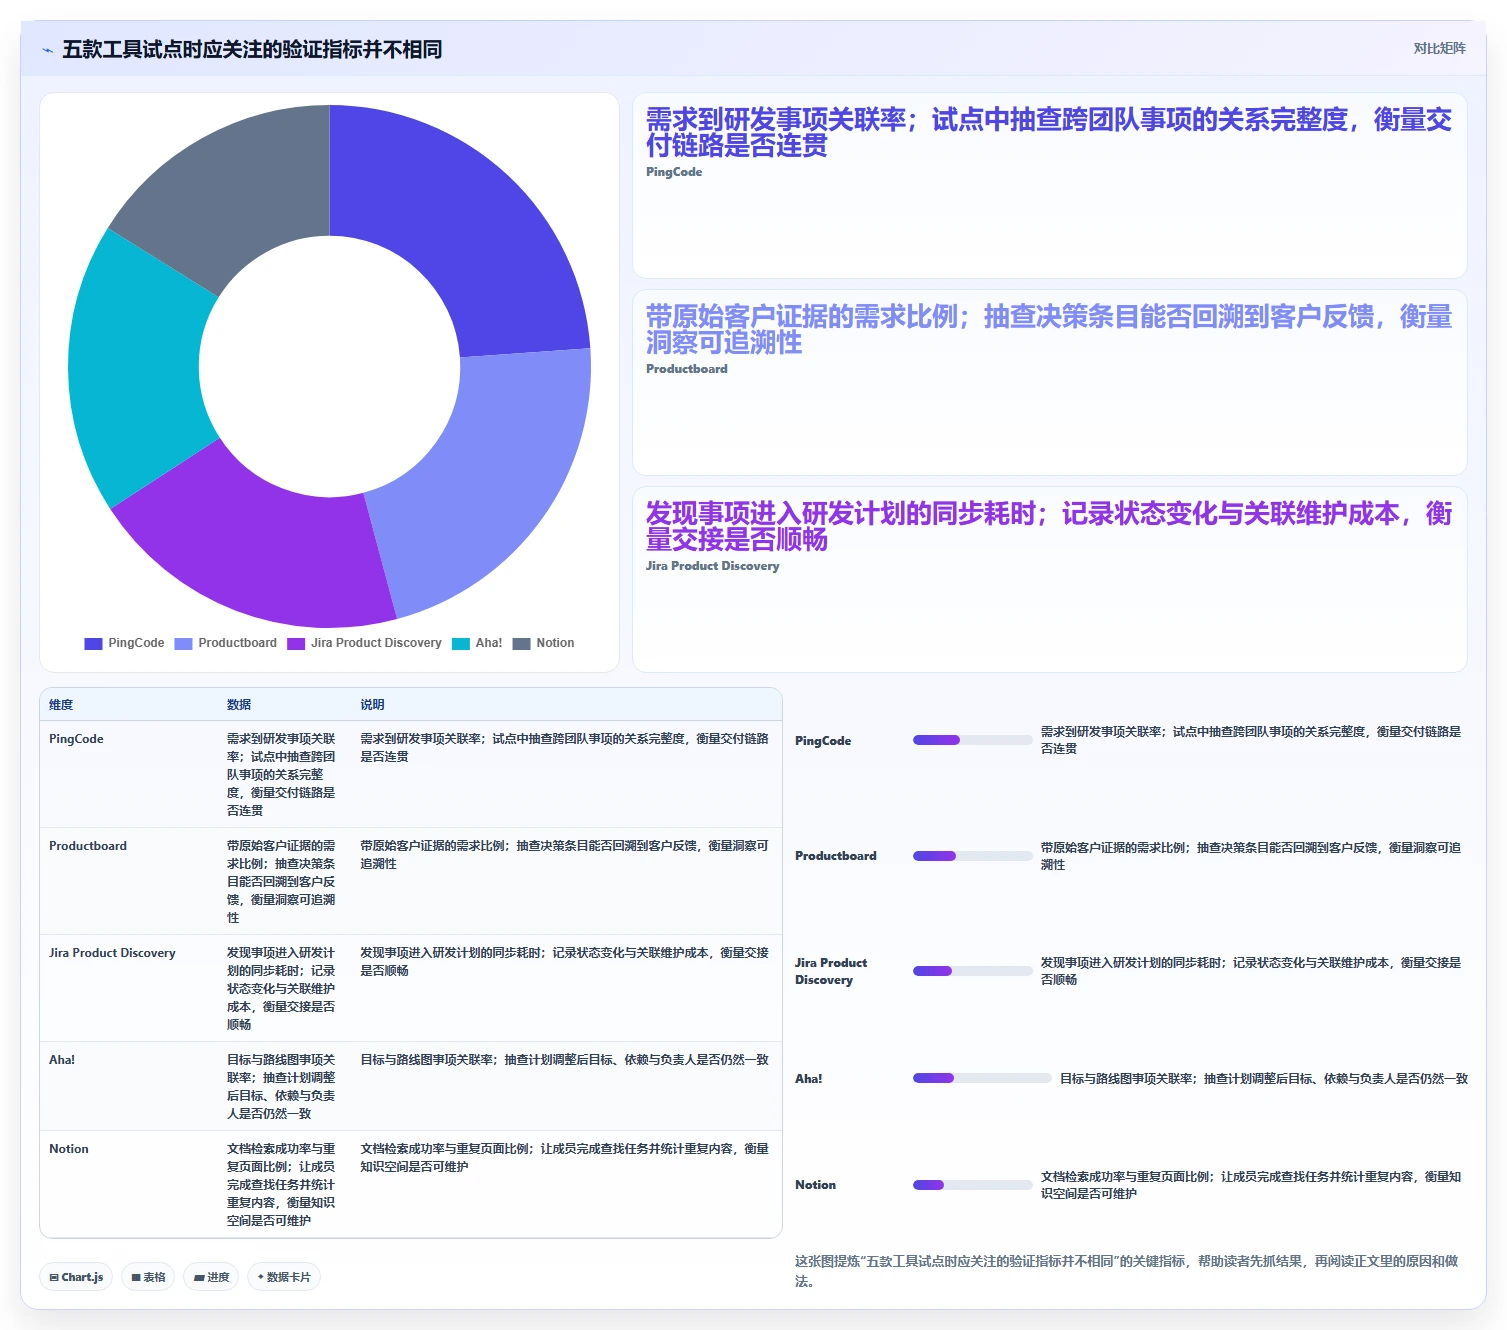Click the Productboard progress bar

[x=972, y=856]
